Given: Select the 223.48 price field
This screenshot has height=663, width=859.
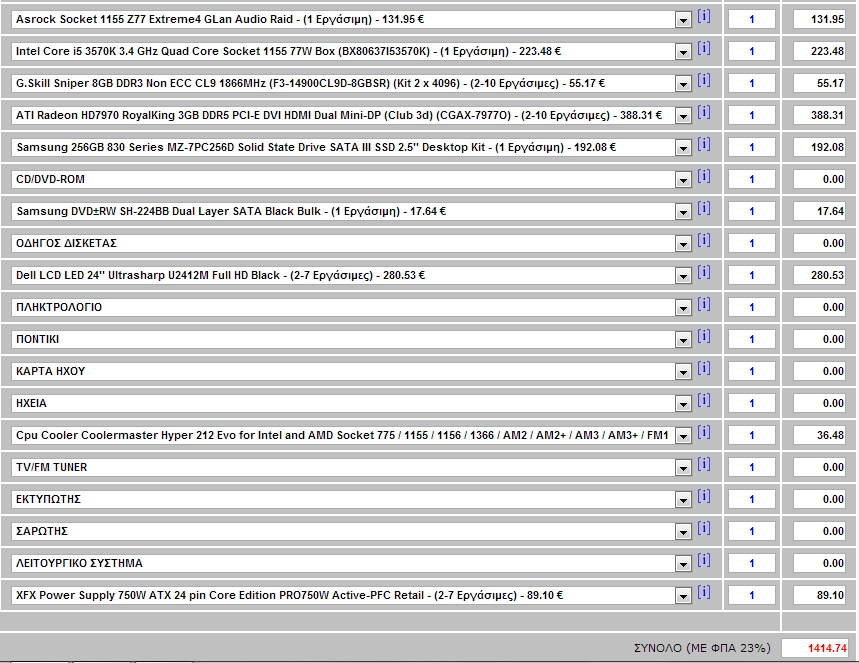Looking at the screenshot, I should (820, 51).
